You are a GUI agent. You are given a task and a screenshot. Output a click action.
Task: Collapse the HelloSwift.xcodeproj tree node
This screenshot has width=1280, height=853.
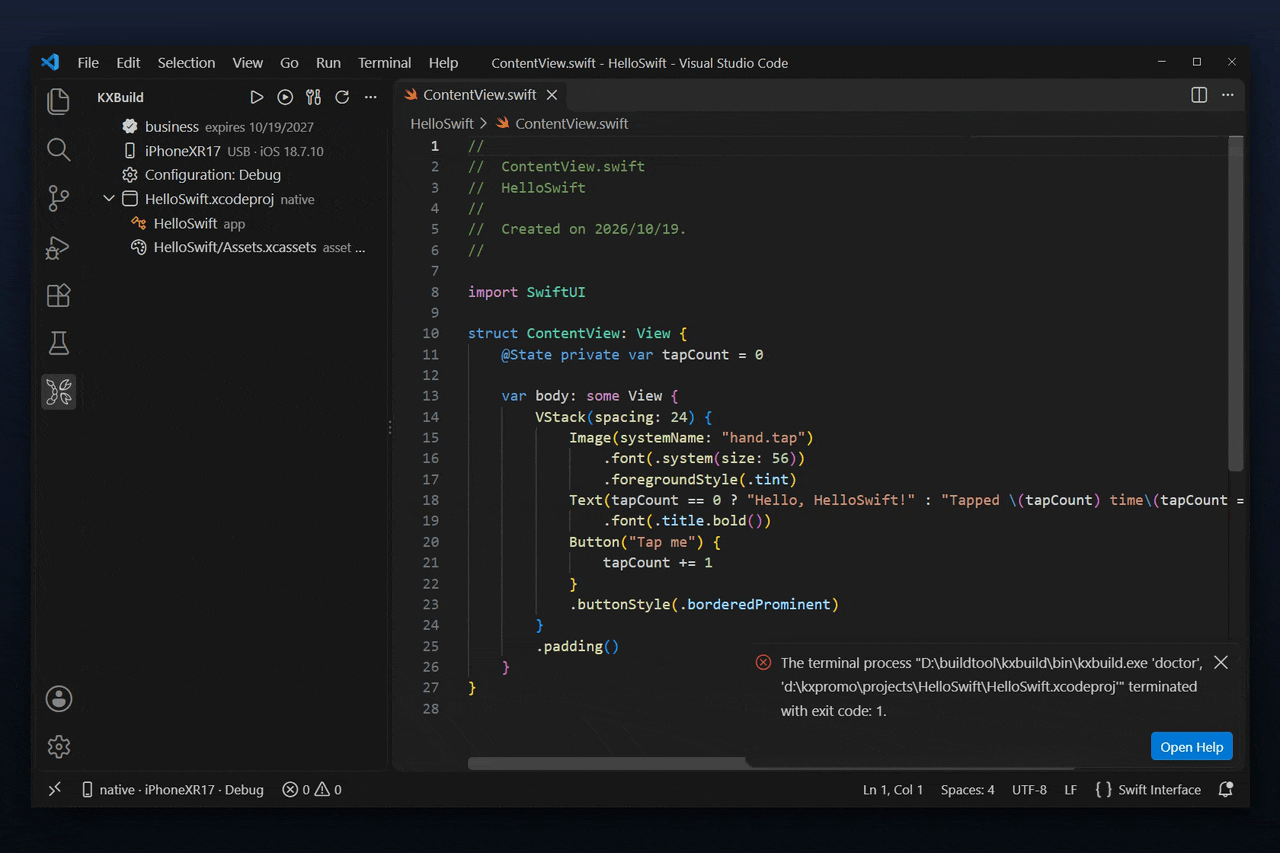click(x=109, y=199)
